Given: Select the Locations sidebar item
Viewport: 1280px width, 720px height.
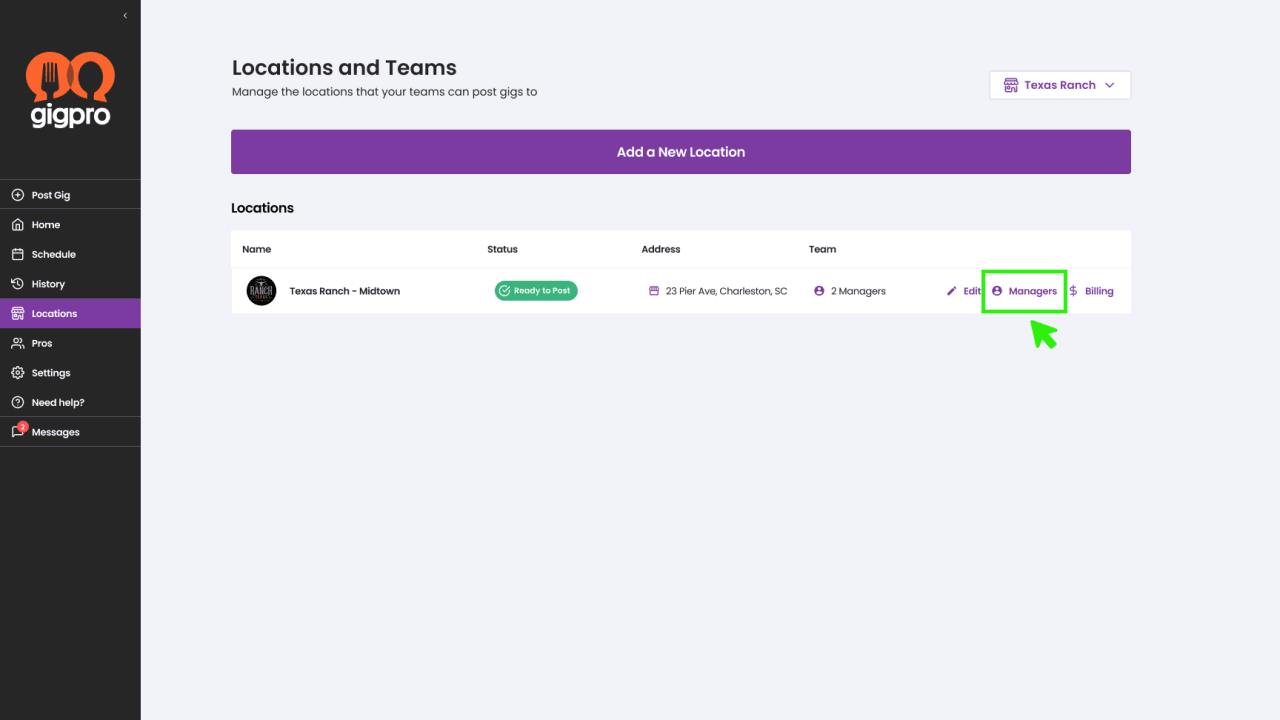Looking at the screenshot, I should [70, 314].
